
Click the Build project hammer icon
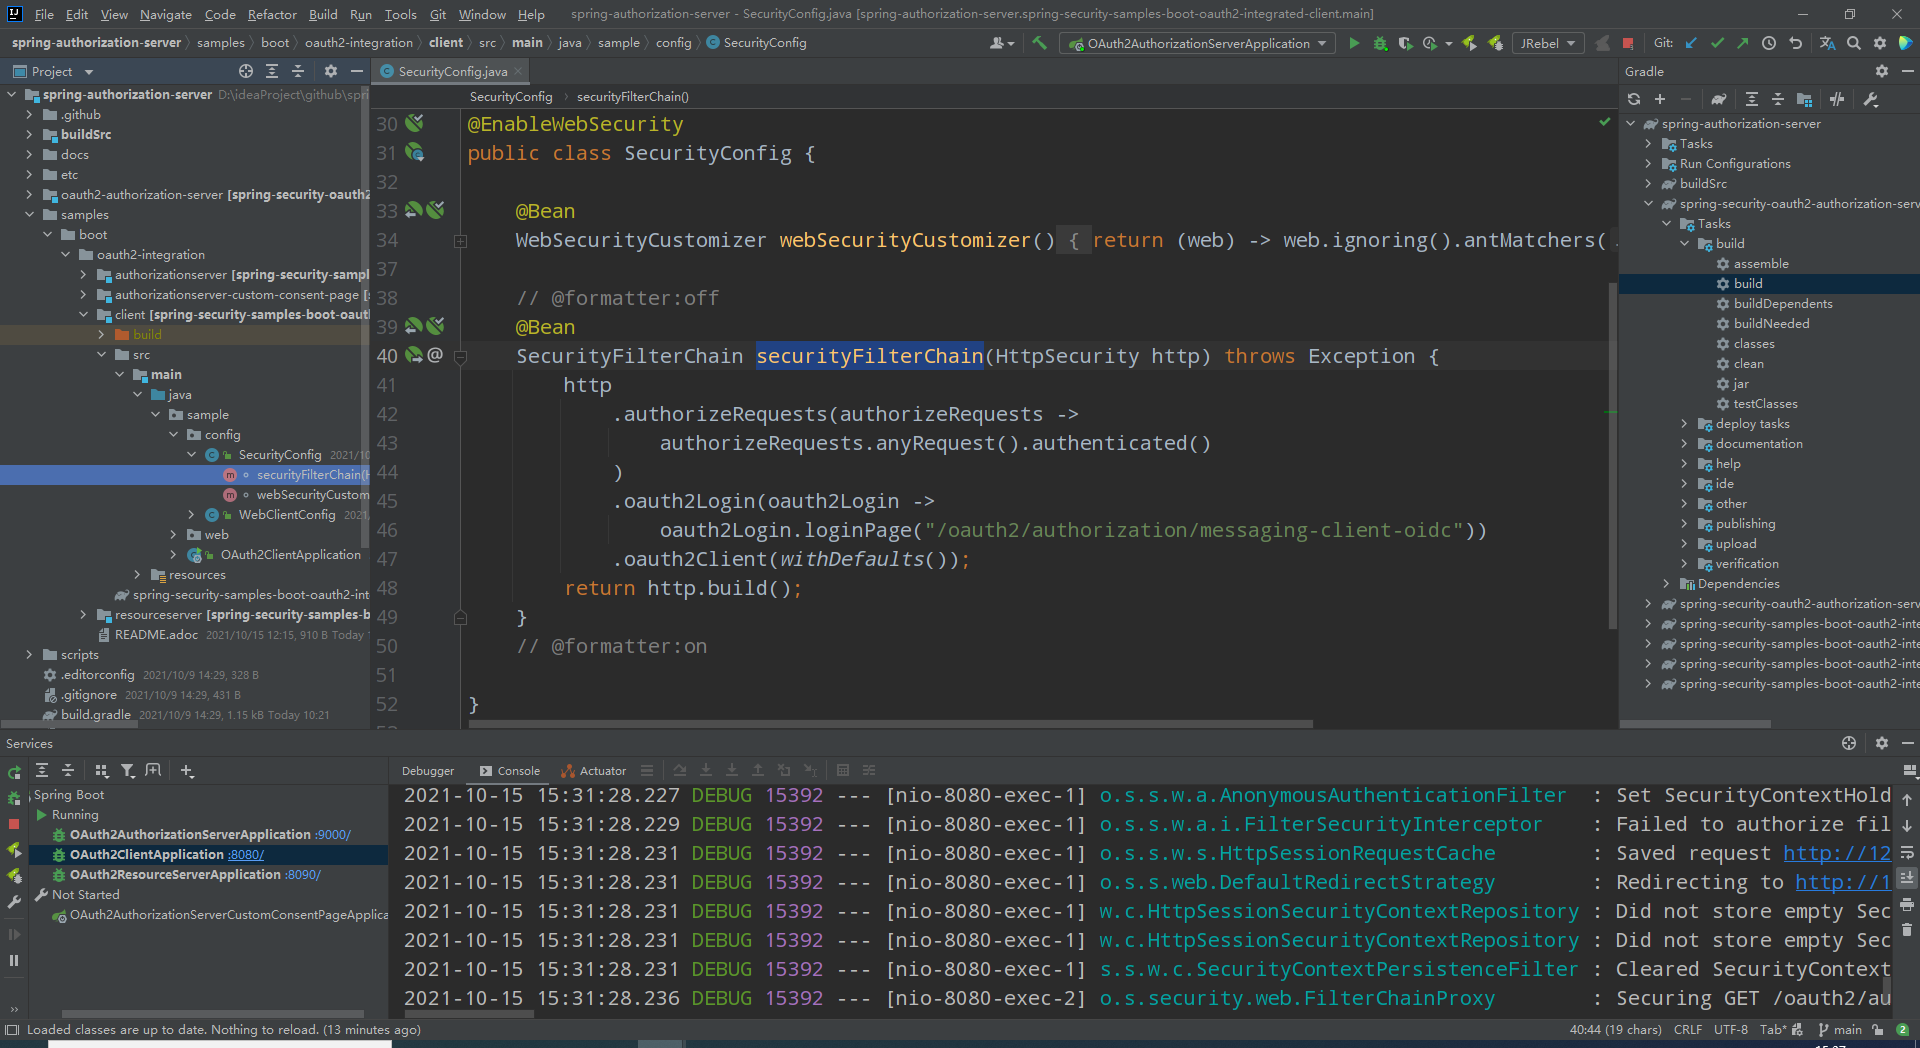point(1040,43)
